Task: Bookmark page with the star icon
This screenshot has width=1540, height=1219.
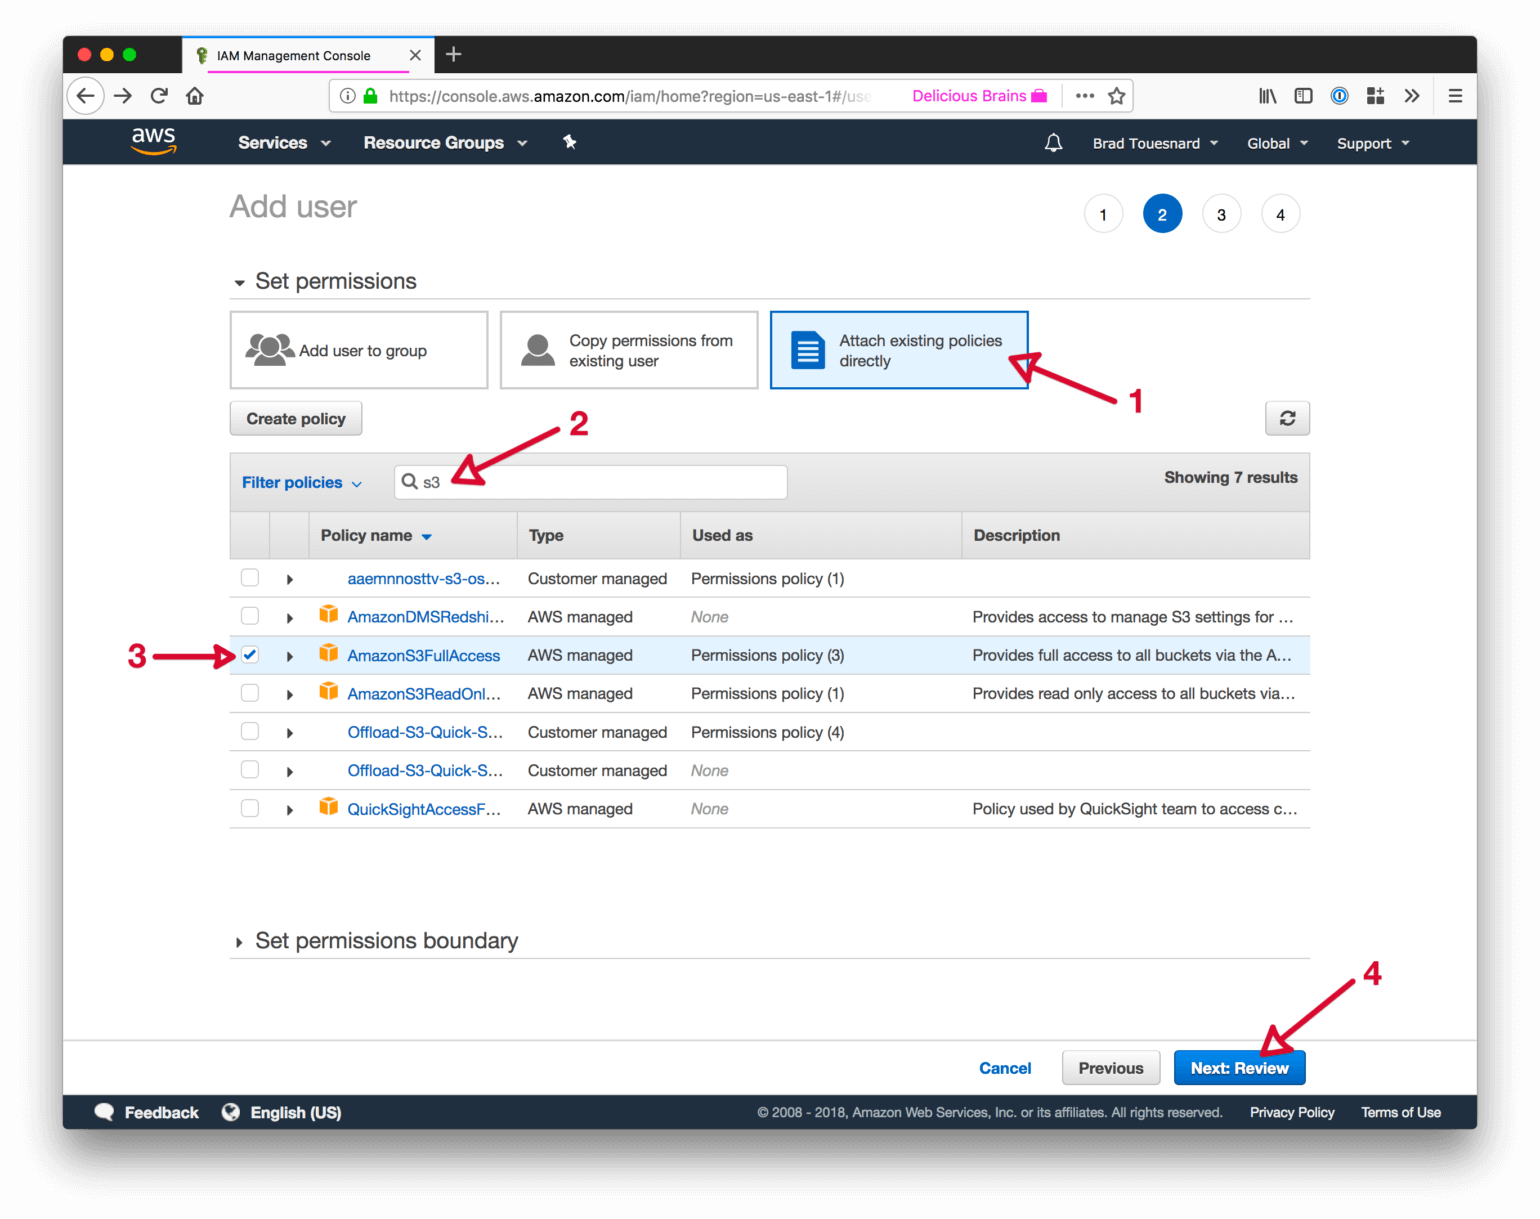Action: (1117, 96)
